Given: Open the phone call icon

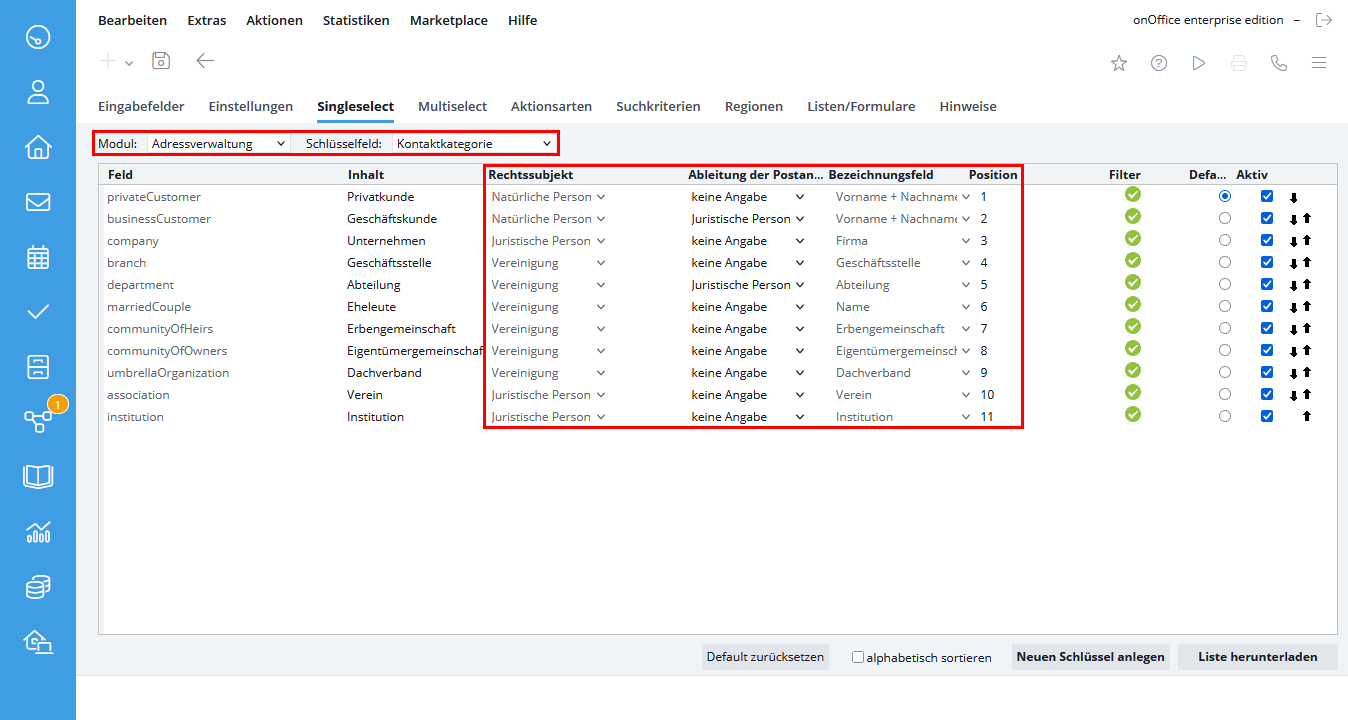Looking at the screenshot, I should point(1279,63).
